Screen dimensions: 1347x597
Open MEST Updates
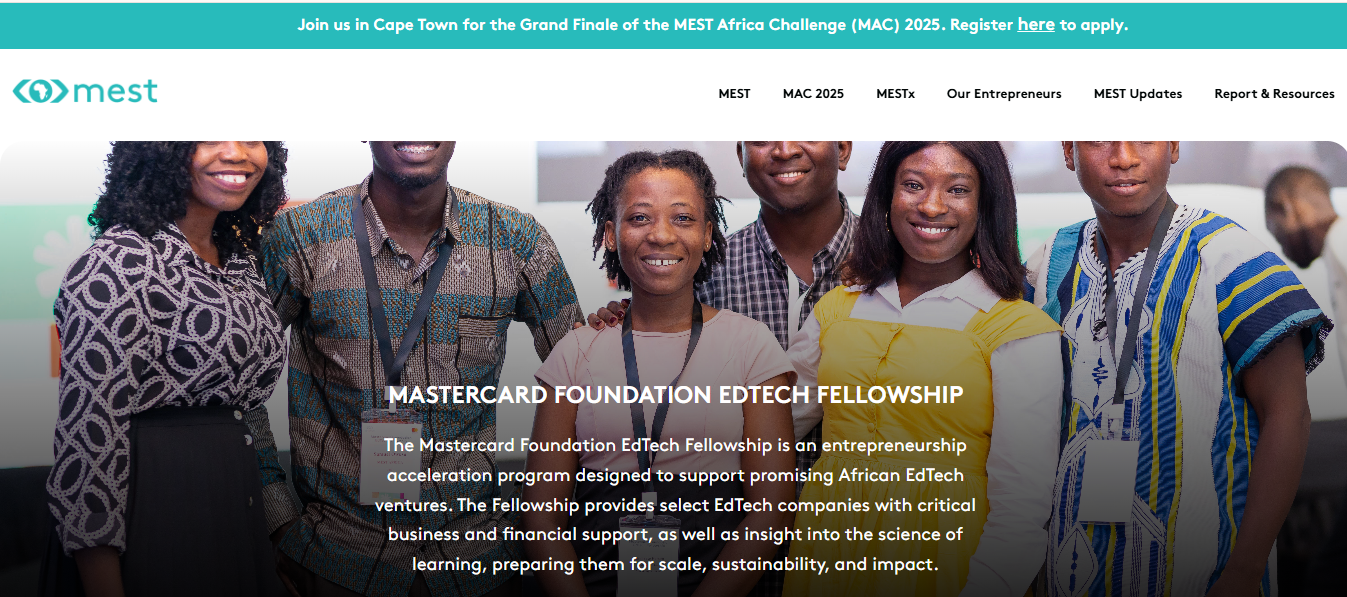pos(1137,93)
